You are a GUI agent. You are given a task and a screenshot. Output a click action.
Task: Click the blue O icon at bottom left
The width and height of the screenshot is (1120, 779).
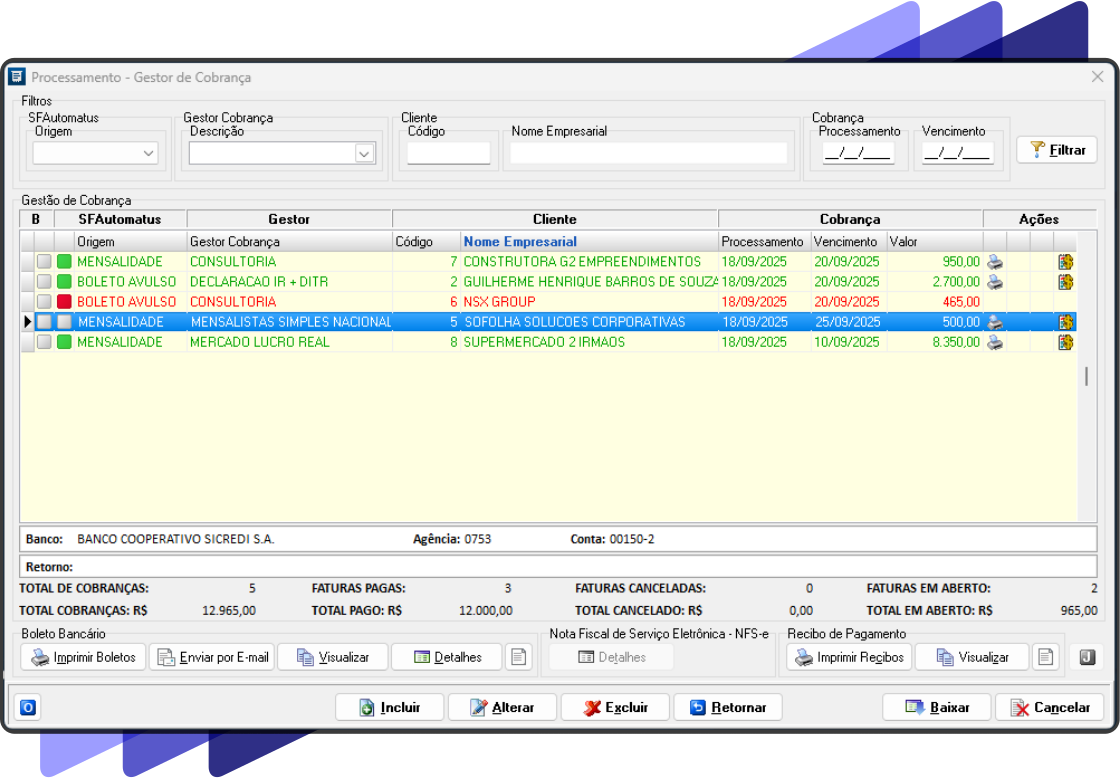[28, 708]
